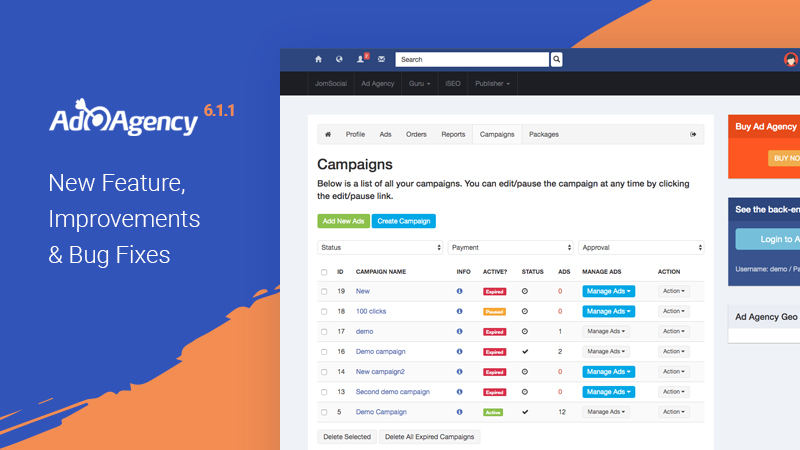The image size is (800, 450).
Task: Expand the Payment filter dropdown
Action: 510,247
